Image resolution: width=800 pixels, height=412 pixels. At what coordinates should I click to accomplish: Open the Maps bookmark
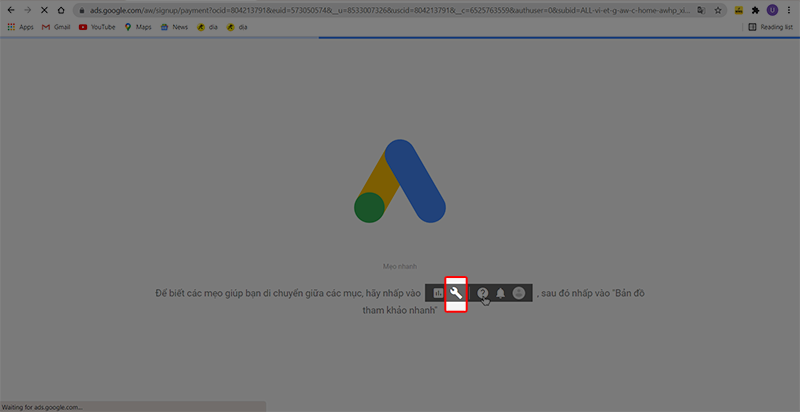click(x=141, y=27)
